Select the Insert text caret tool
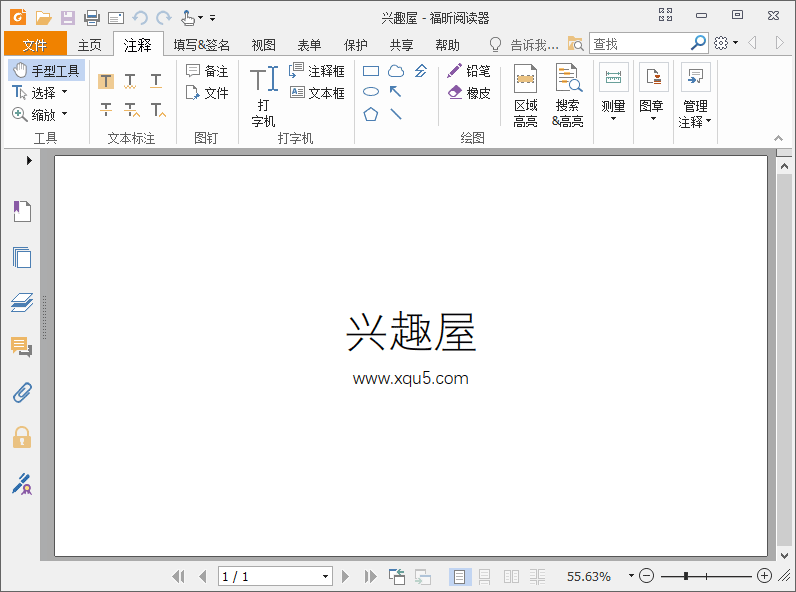 pos(158,109)
